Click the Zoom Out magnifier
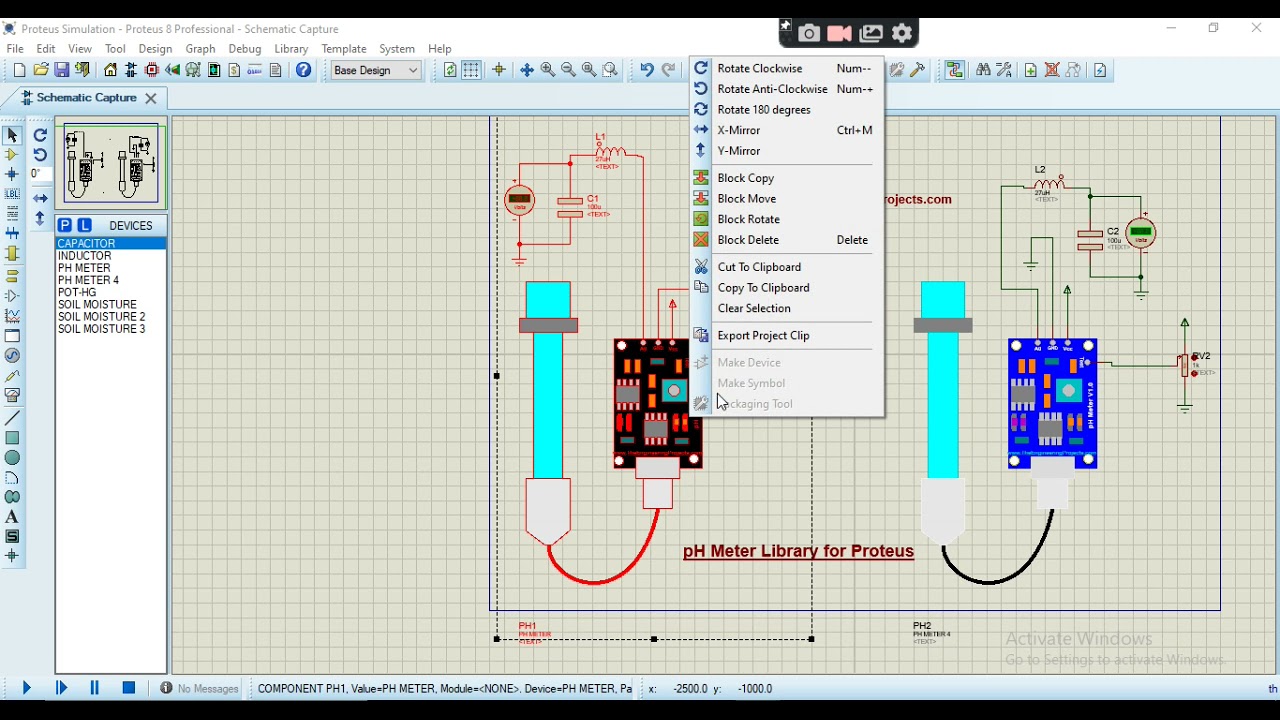The height and width of the screenshot is (720, 1280). (x=569, y=70)
